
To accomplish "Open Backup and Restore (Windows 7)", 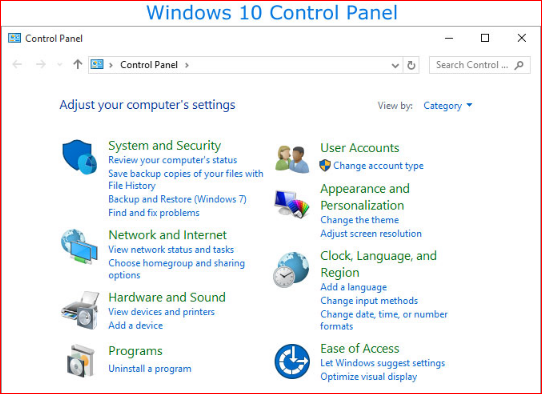I will [177, 199].
